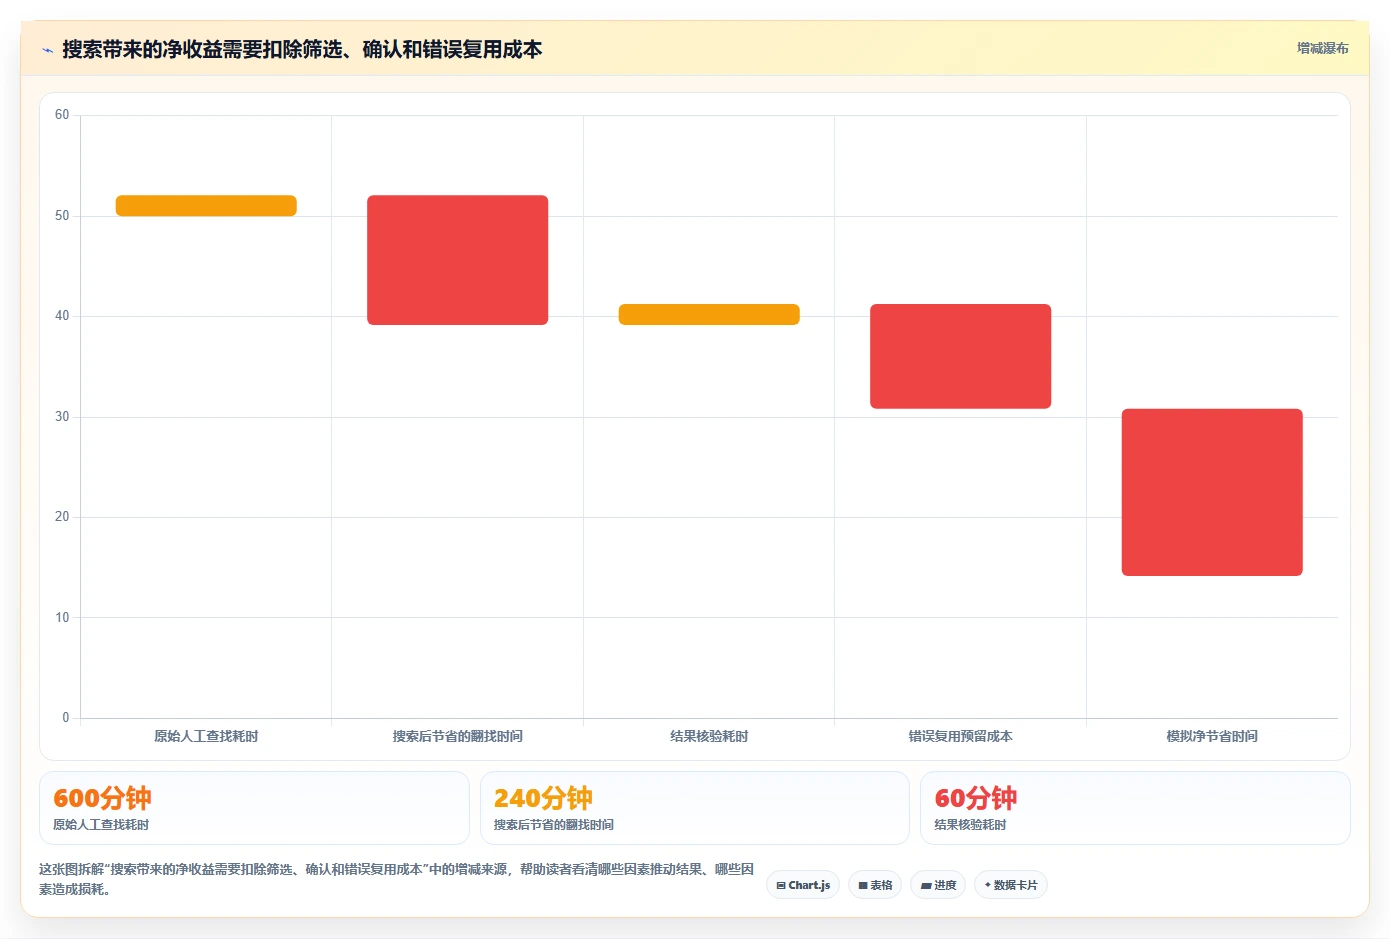Click the y-axis value 50

[62, 216]
